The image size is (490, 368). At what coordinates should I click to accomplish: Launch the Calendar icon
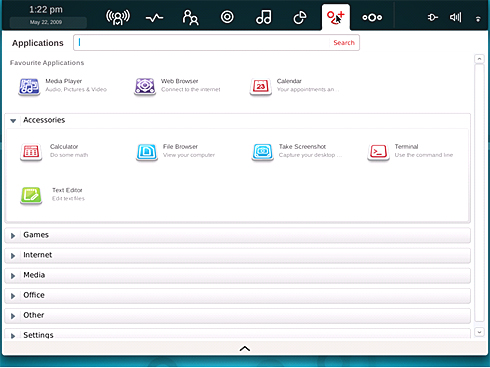click(261, 86)
